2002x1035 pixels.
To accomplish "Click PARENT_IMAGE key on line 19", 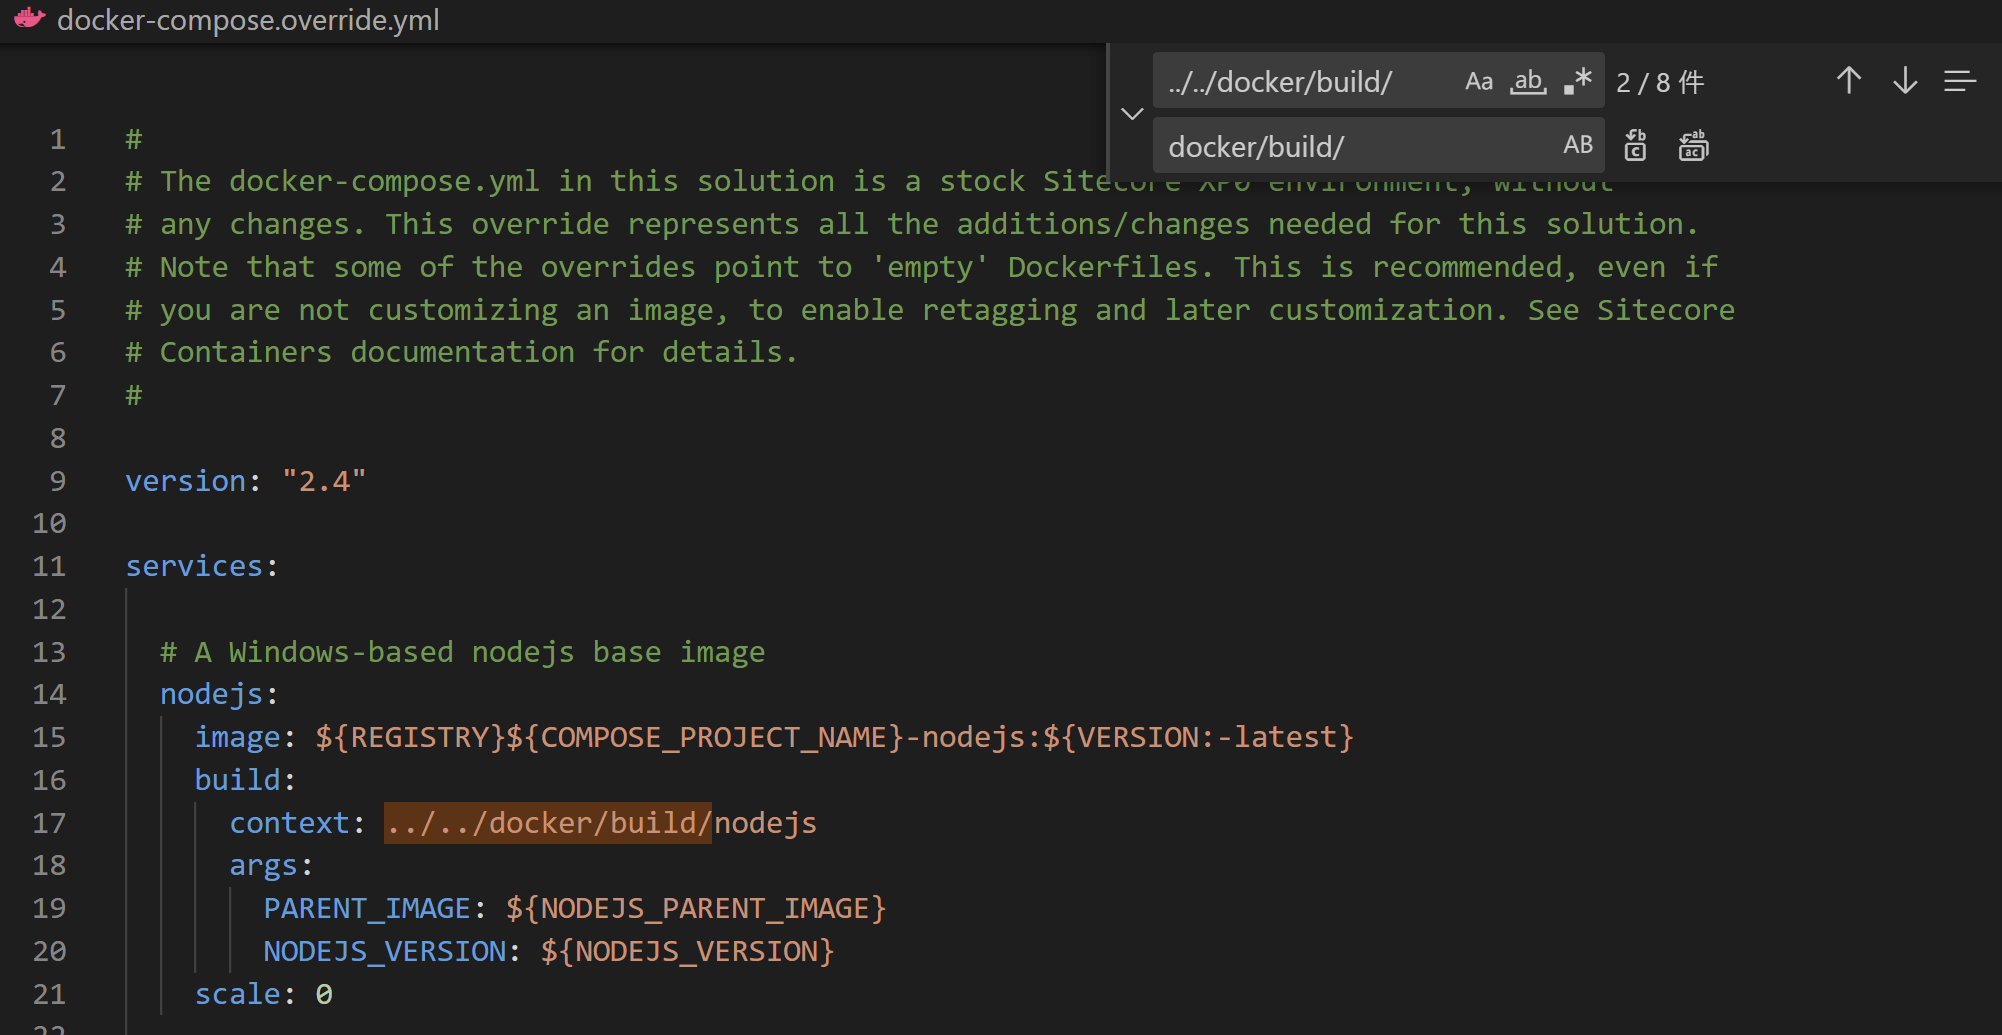I will point(367,908).
